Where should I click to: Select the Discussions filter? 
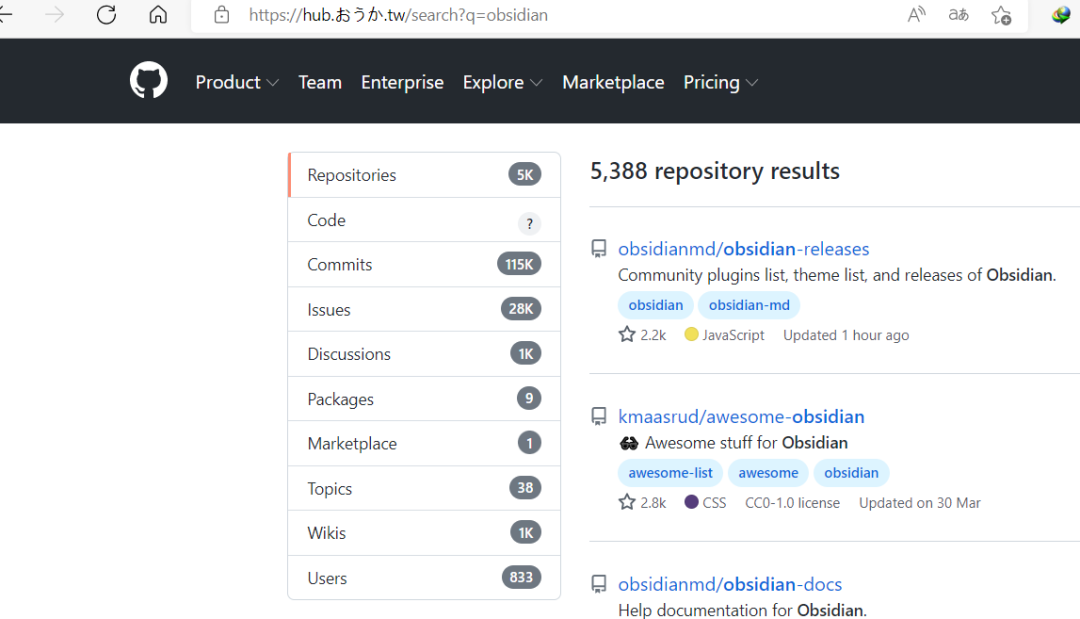click(x=424, y=354)
